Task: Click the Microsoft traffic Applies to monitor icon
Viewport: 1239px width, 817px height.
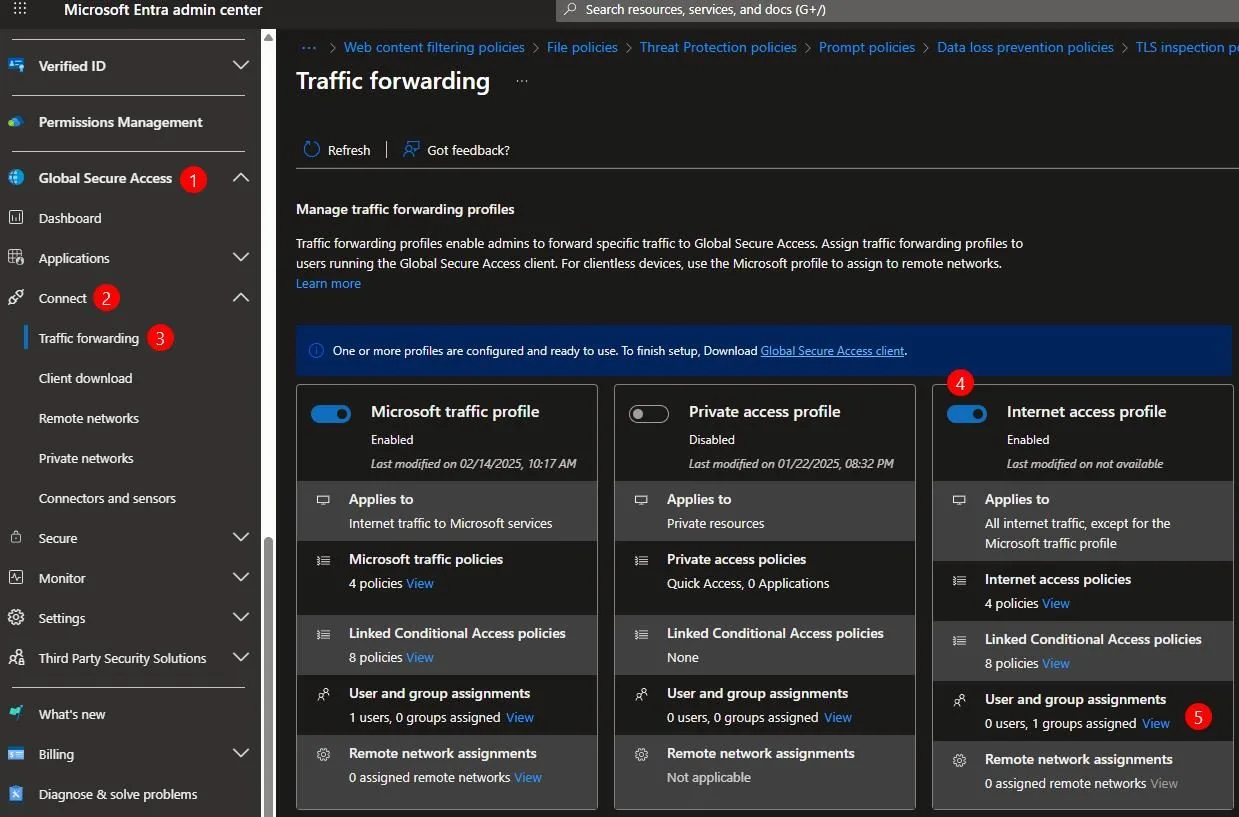Action: coord(323,500)
